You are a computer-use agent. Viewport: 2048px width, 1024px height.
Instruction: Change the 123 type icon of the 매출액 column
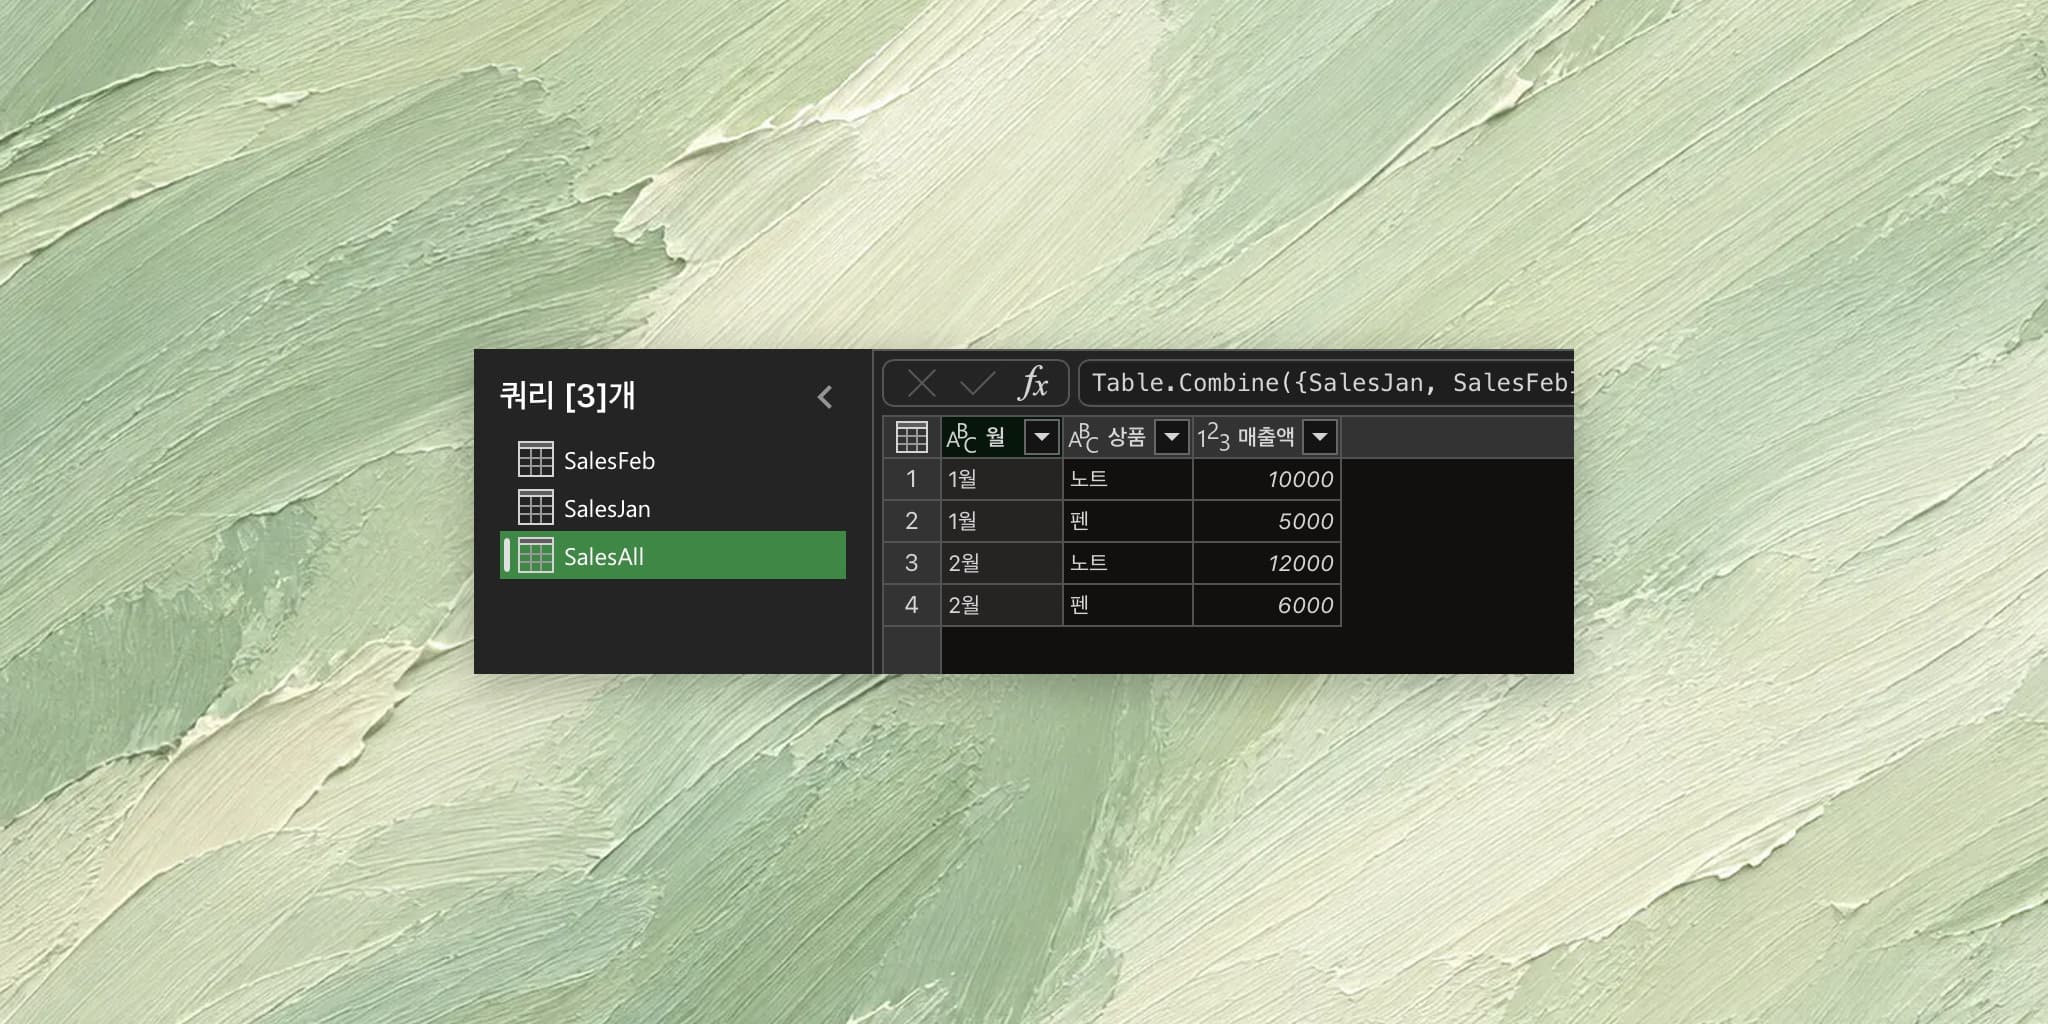coord(1213,437)
